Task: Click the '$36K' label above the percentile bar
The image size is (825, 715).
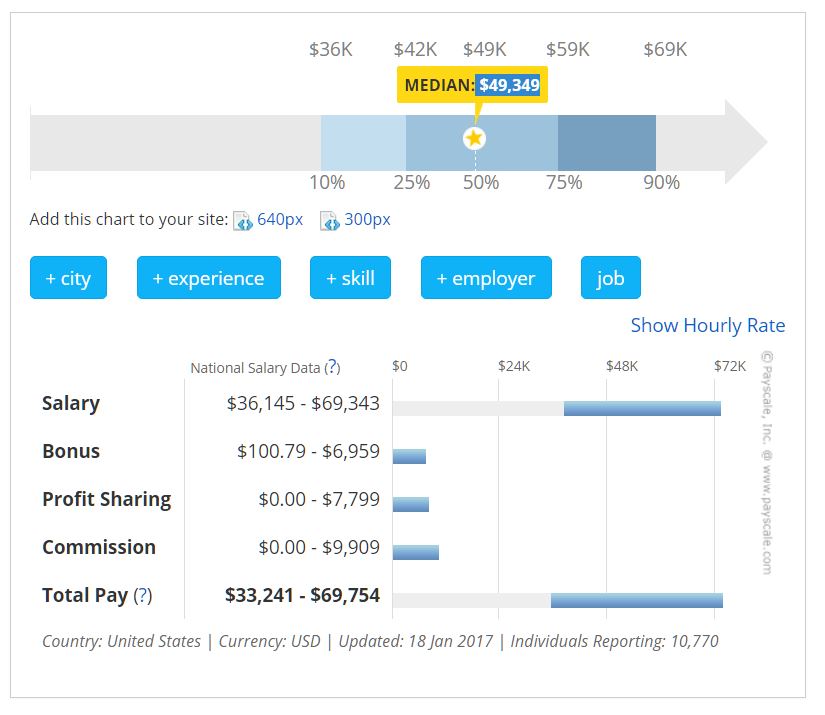Action: 330,49
